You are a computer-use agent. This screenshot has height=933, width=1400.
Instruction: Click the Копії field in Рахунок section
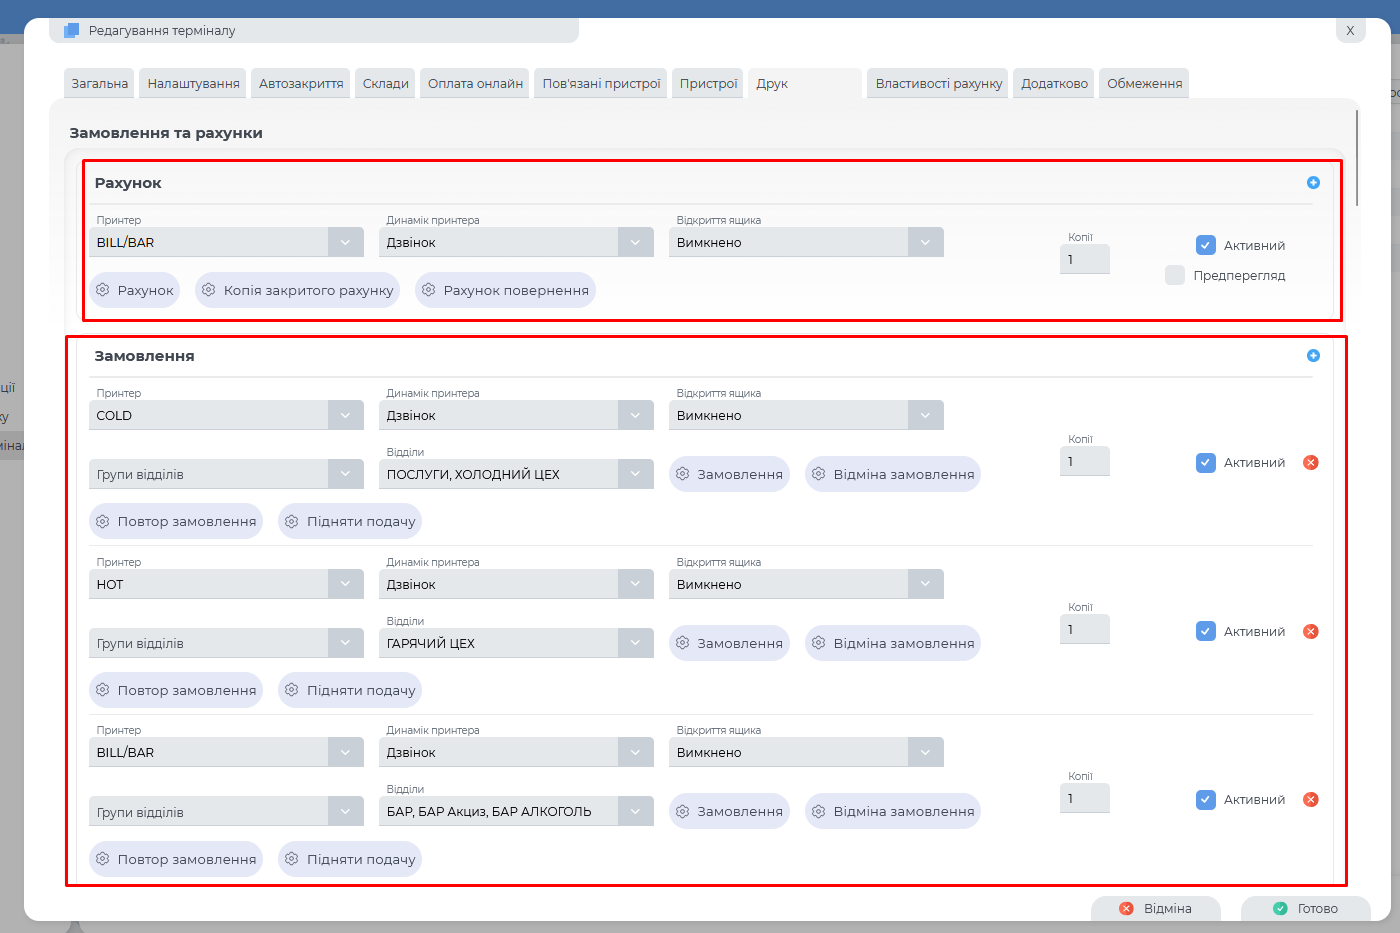1084,259
